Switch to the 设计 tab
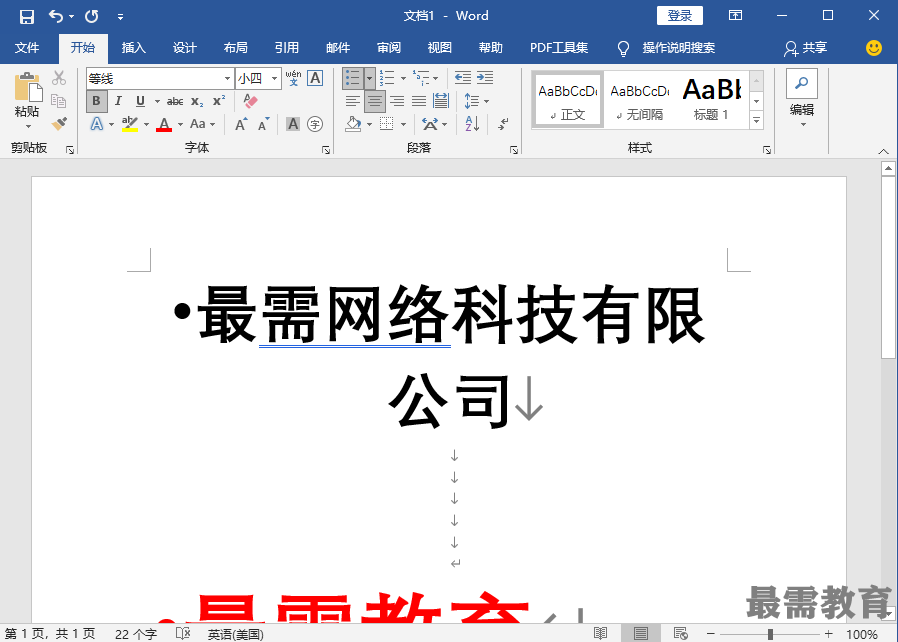The image size is (898, 642). coord(184,48)
